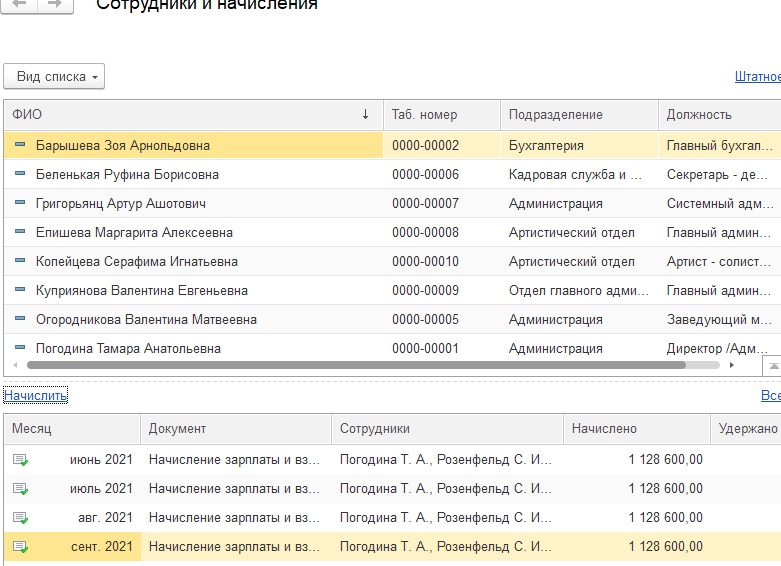Viewport: 781px width, 566px height.
Task: Select row Погодина Тамара Анатольевна
Action: tap(392, 348)
